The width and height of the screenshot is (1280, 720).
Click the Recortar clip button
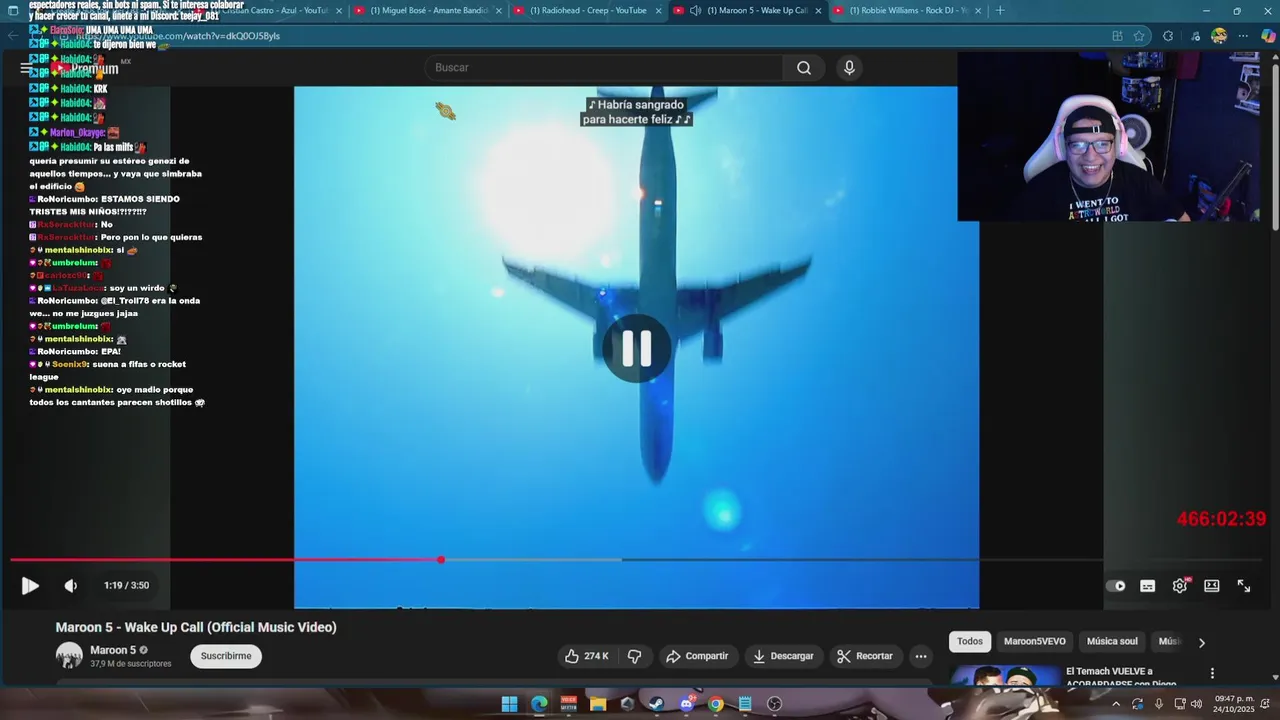tap(865, 656)
